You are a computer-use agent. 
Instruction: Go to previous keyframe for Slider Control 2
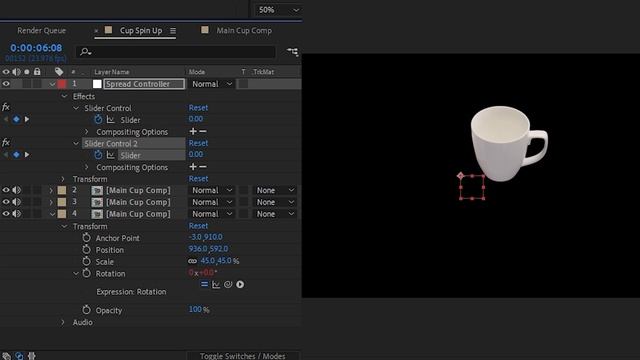(x=6, y=155)
